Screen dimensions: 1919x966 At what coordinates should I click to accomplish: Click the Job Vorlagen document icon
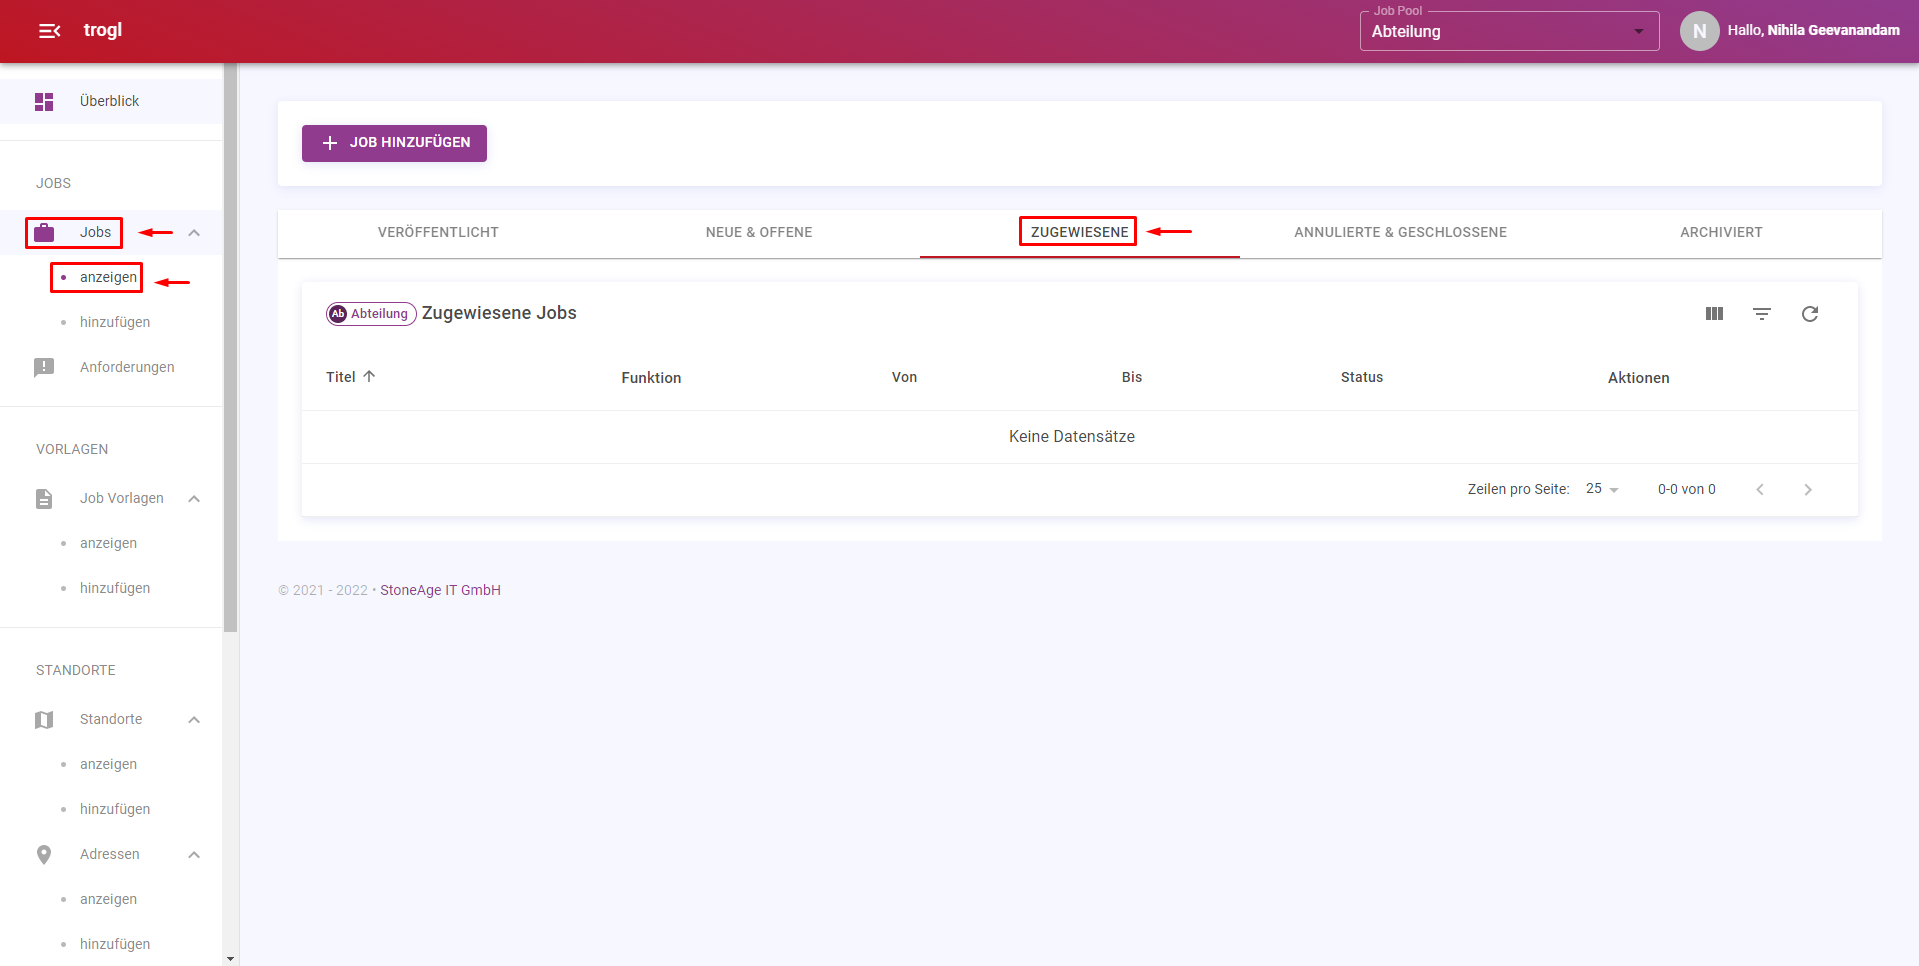(44, 499)
